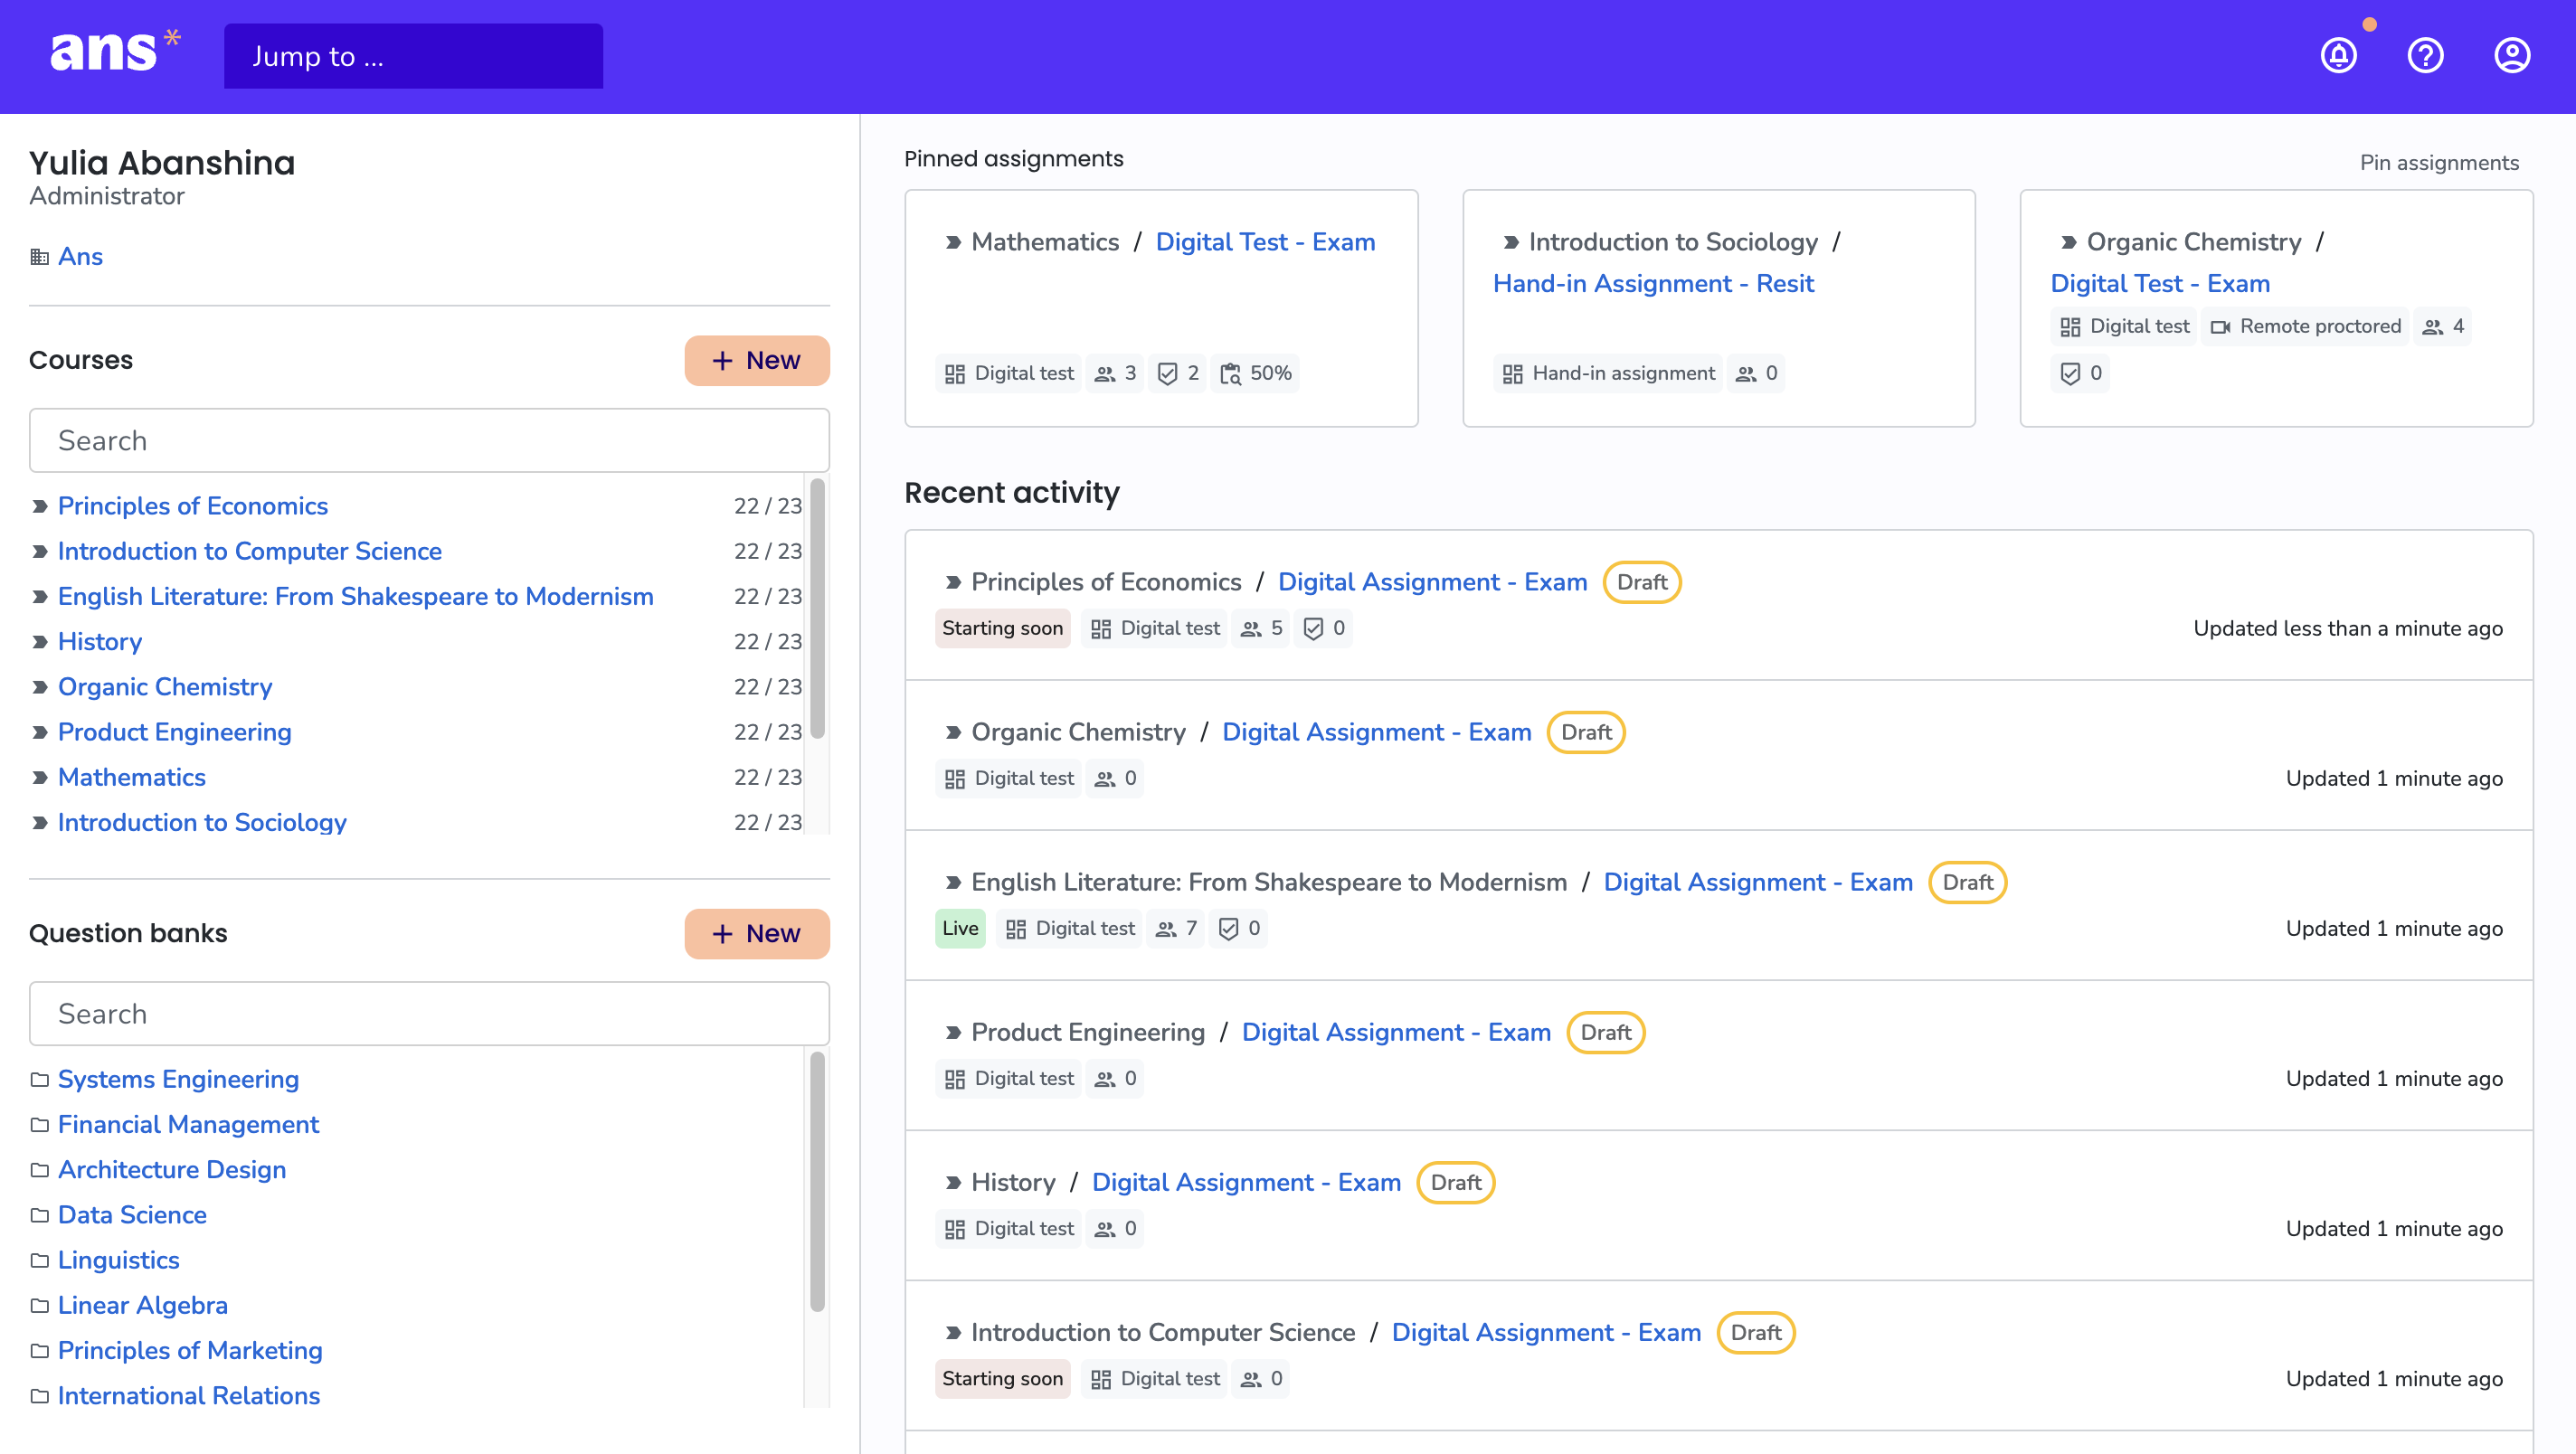Open Organic Chemistry Digital Assignment - Exam activity
The image size is (2576, 1454).
[x=1376, y=732]
